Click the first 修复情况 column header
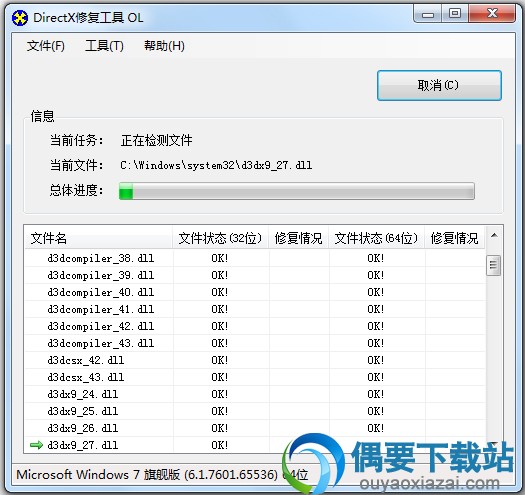This screenshot has width=525, height=495. click(x=298, y=238)
